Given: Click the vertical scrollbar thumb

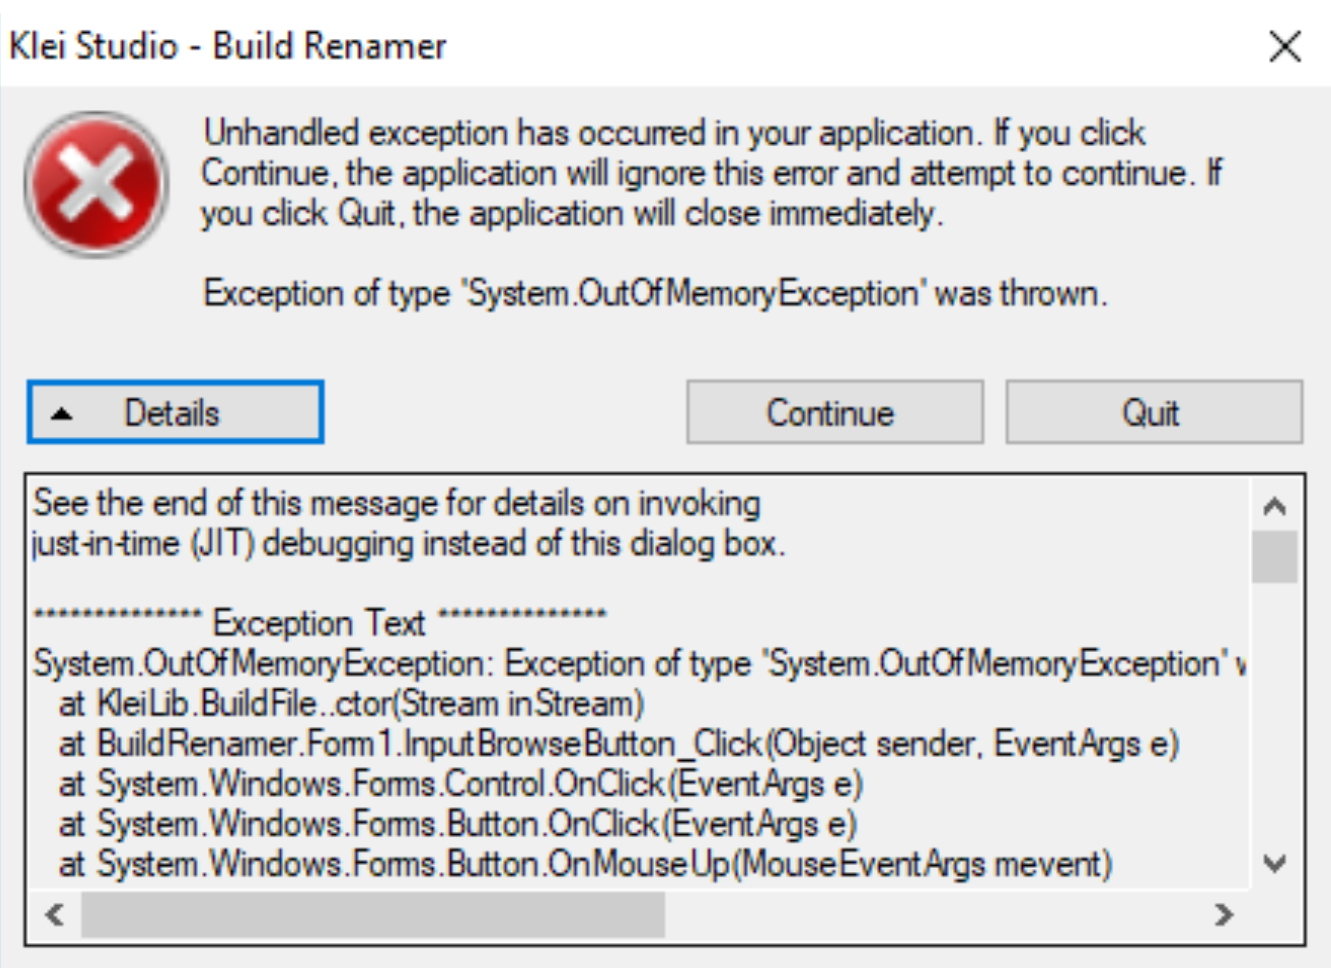Looking at the screenshot, I should pyautogui.click(x=1274, y=556).
